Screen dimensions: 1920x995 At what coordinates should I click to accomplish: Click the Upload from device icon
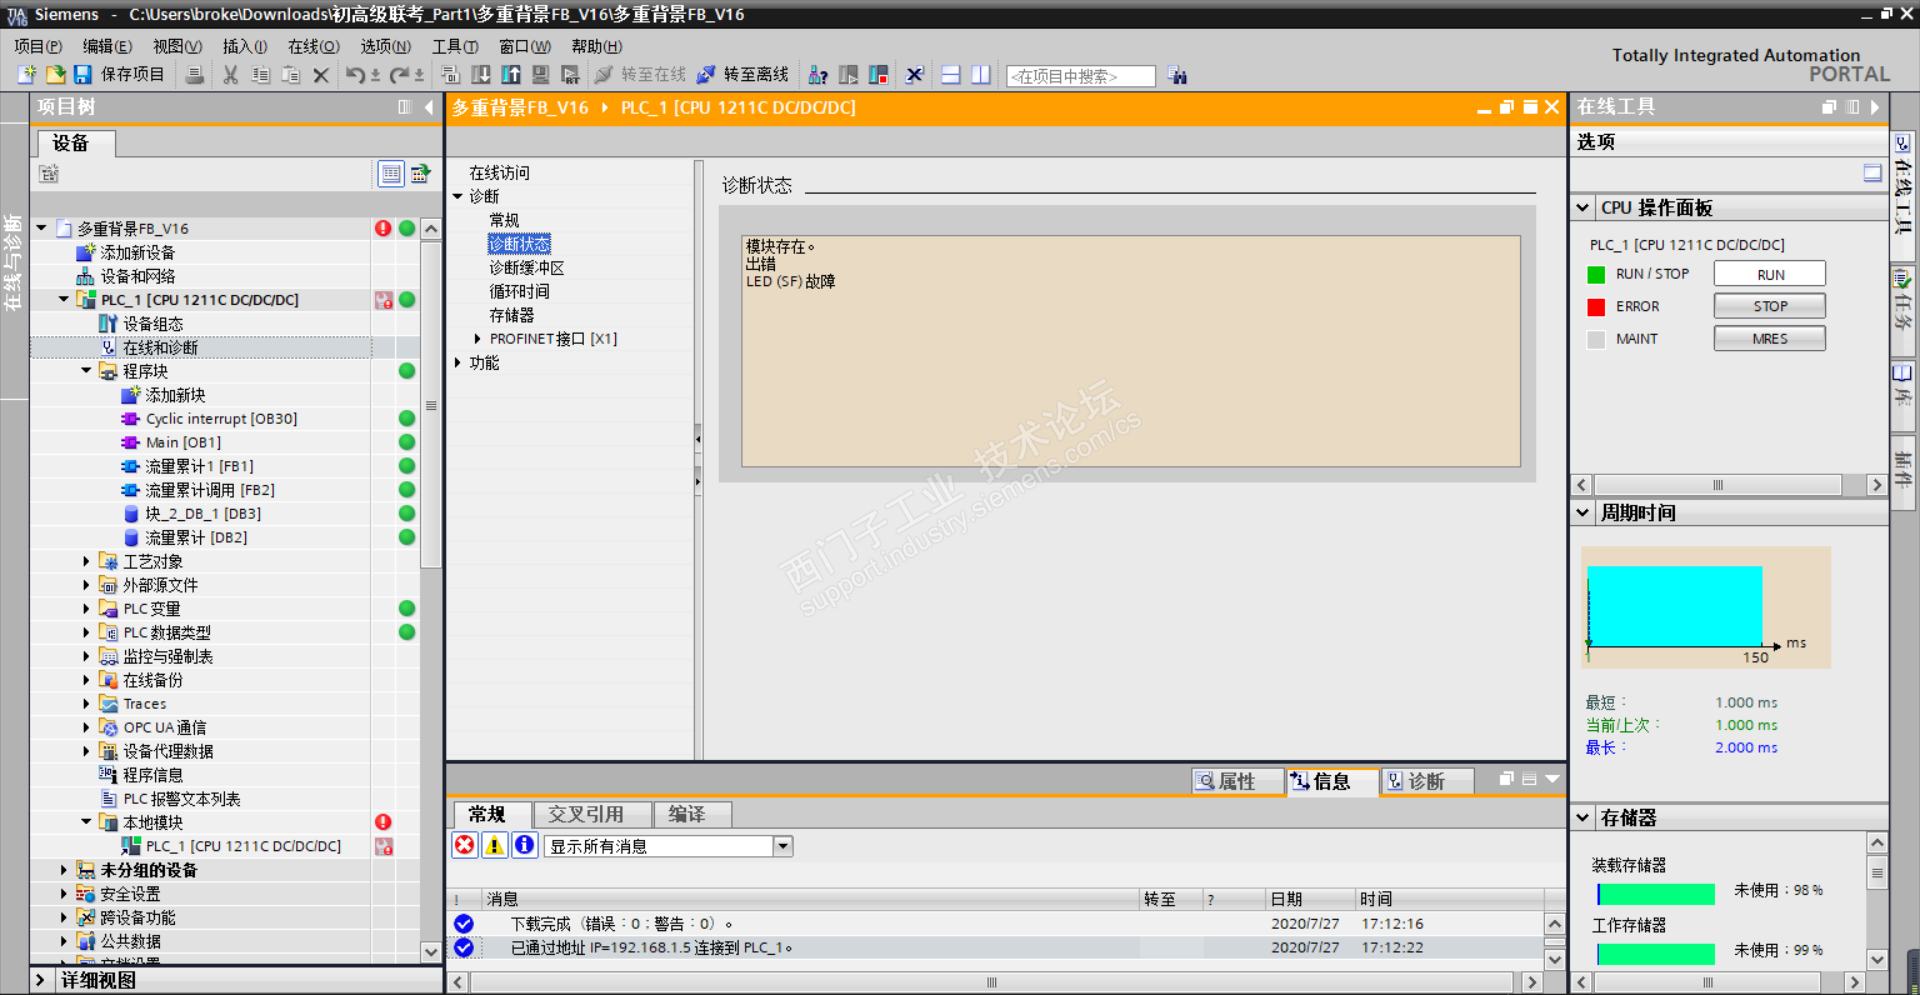pyautogui.click(x=511, y=75)
